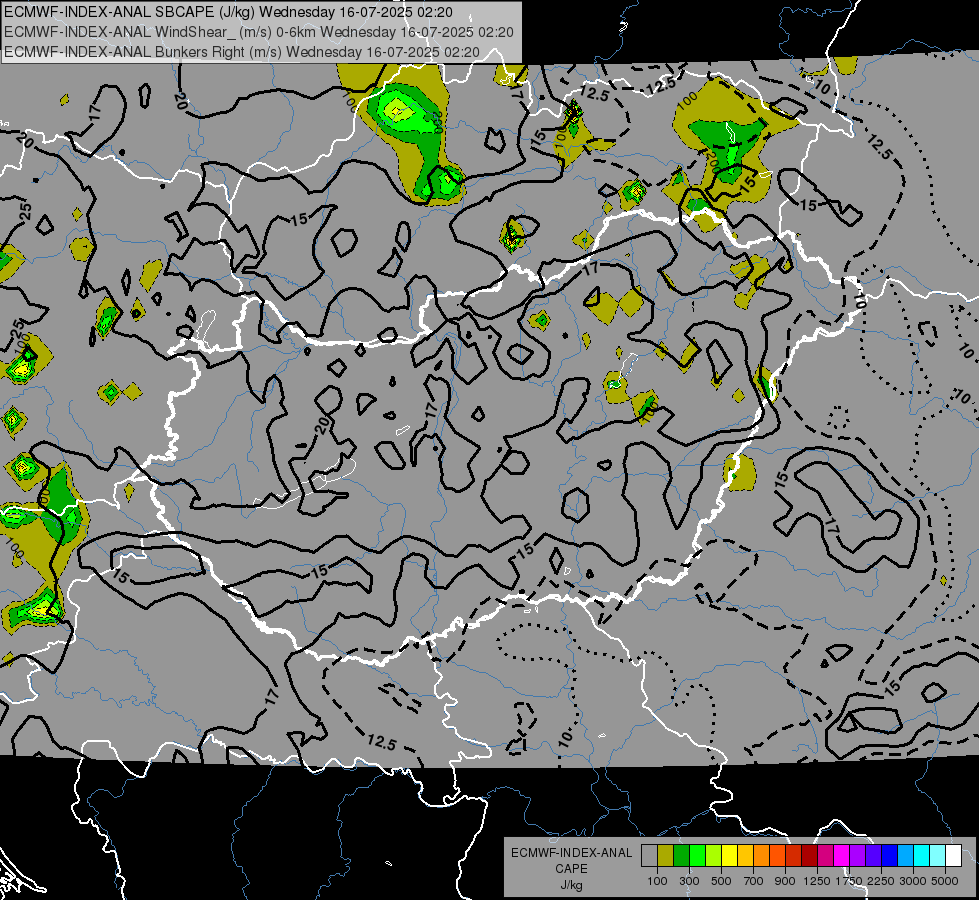Select the lime yellow-green swatch before 500
The image size is (979, 900).
714,855
